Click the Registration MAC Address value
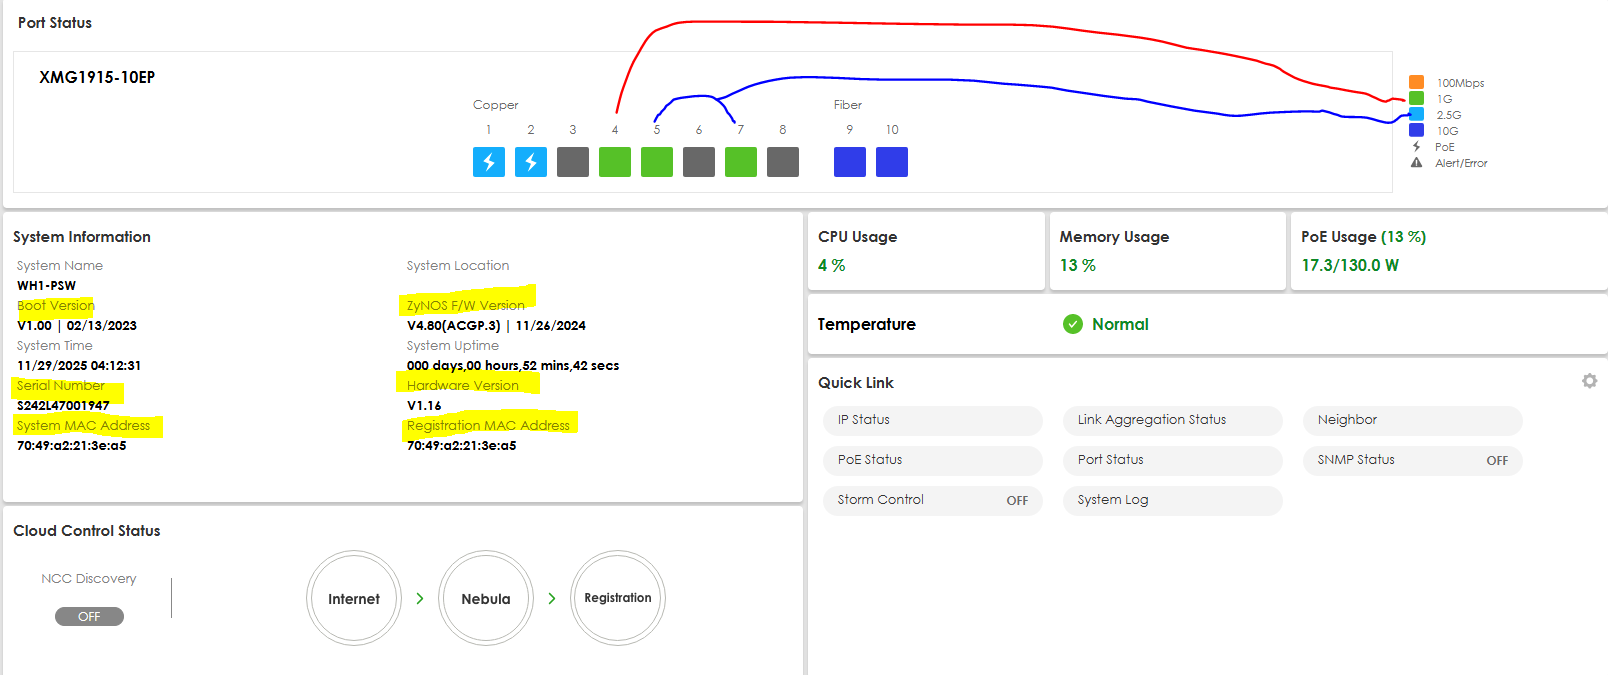The width and height of the screenshot is (1608, 675). pyautogui.click(x=462, y=445)
